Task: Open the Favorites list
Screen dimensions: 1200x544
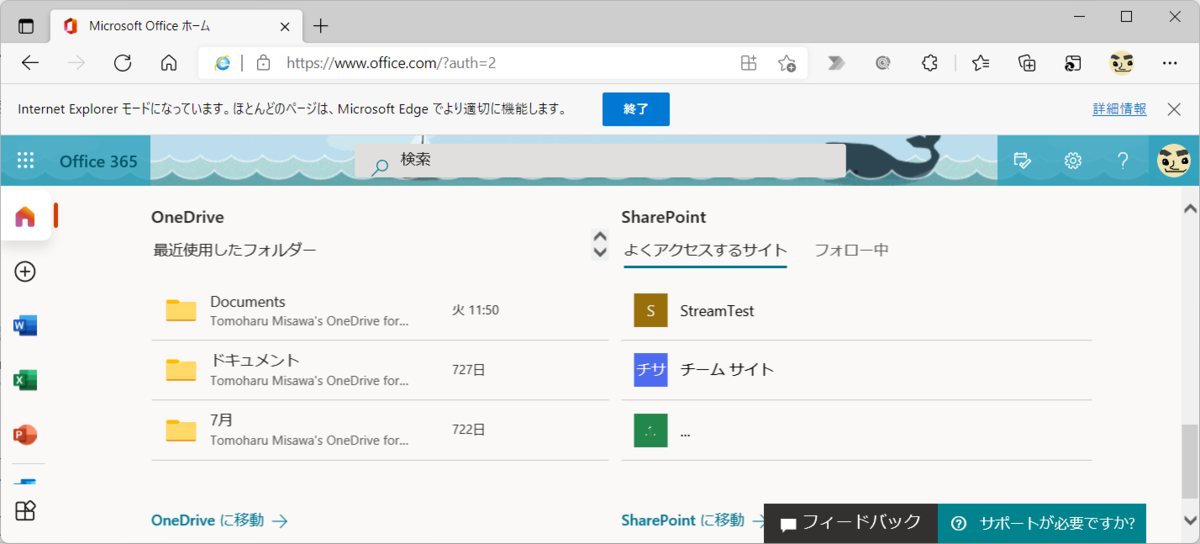Action: click(980, 63)
